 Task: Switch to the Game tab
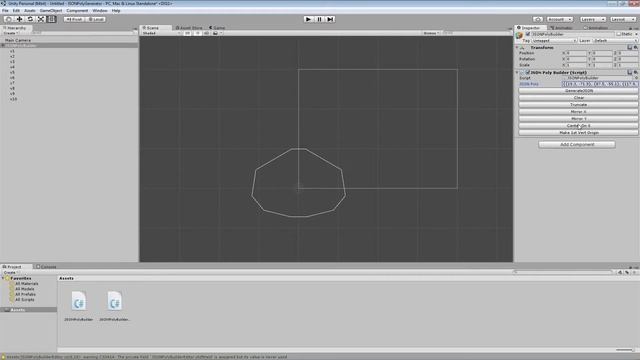[x=217, y=28]
